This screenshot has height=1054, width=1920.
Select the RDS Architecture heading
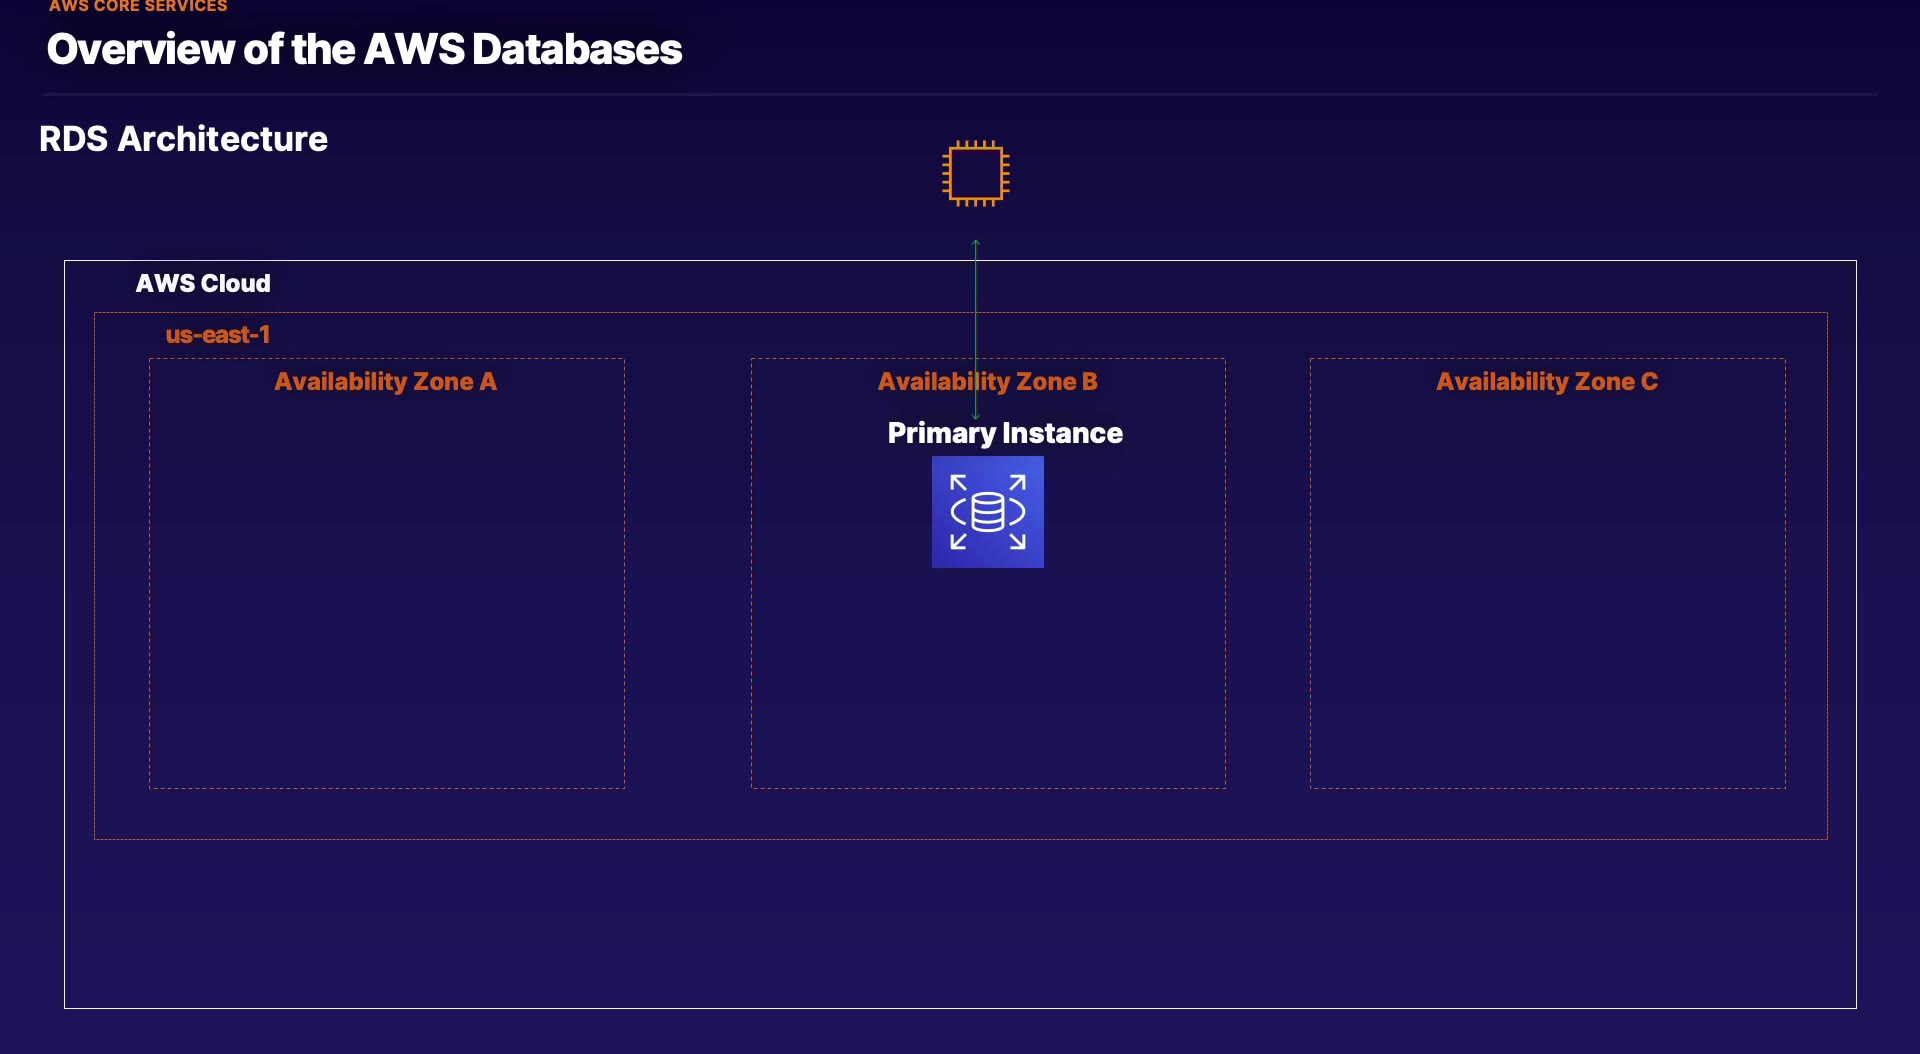pyautogui.click(x=183, y=139)
